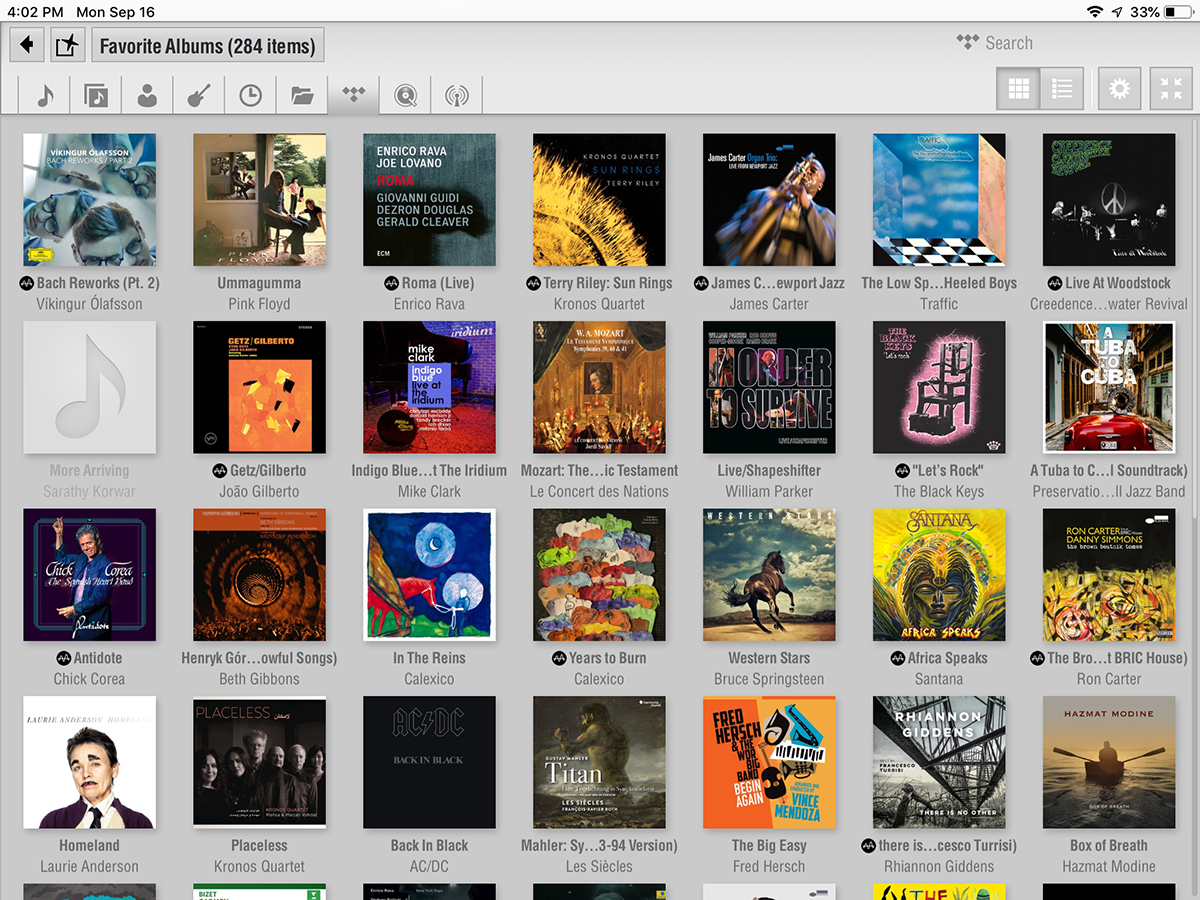Open the Songs tab with the music note
Image resolution: width=1200 pixels, height=900 pixels.
click(45, 95)
